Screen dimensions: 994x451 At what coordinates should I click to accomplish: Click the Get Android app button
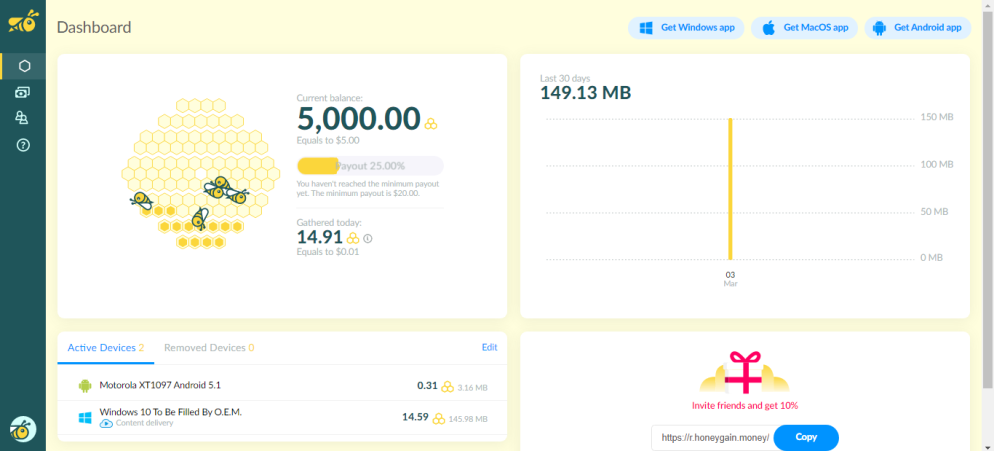[917, 28]
